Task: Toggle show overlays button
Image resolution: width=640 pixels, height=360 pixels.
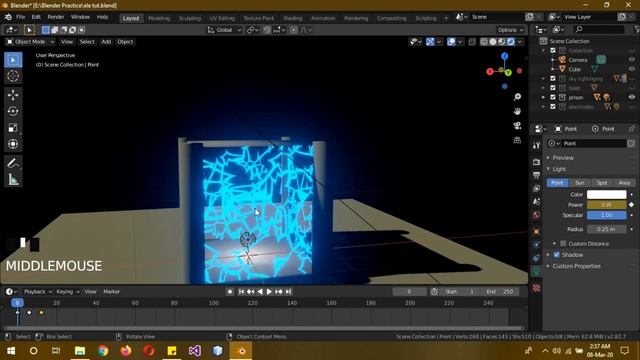Action: [x=451, y=42]
